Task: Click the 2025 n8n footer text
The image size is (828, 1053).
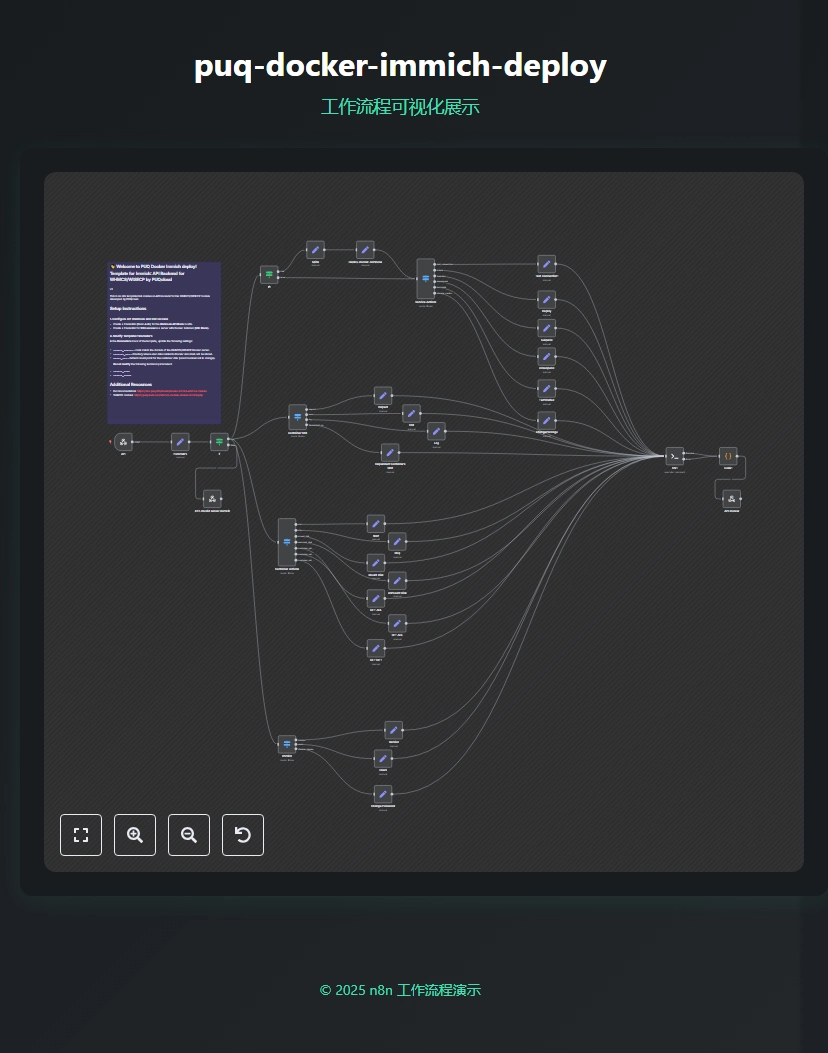Action: pos(400,990)
